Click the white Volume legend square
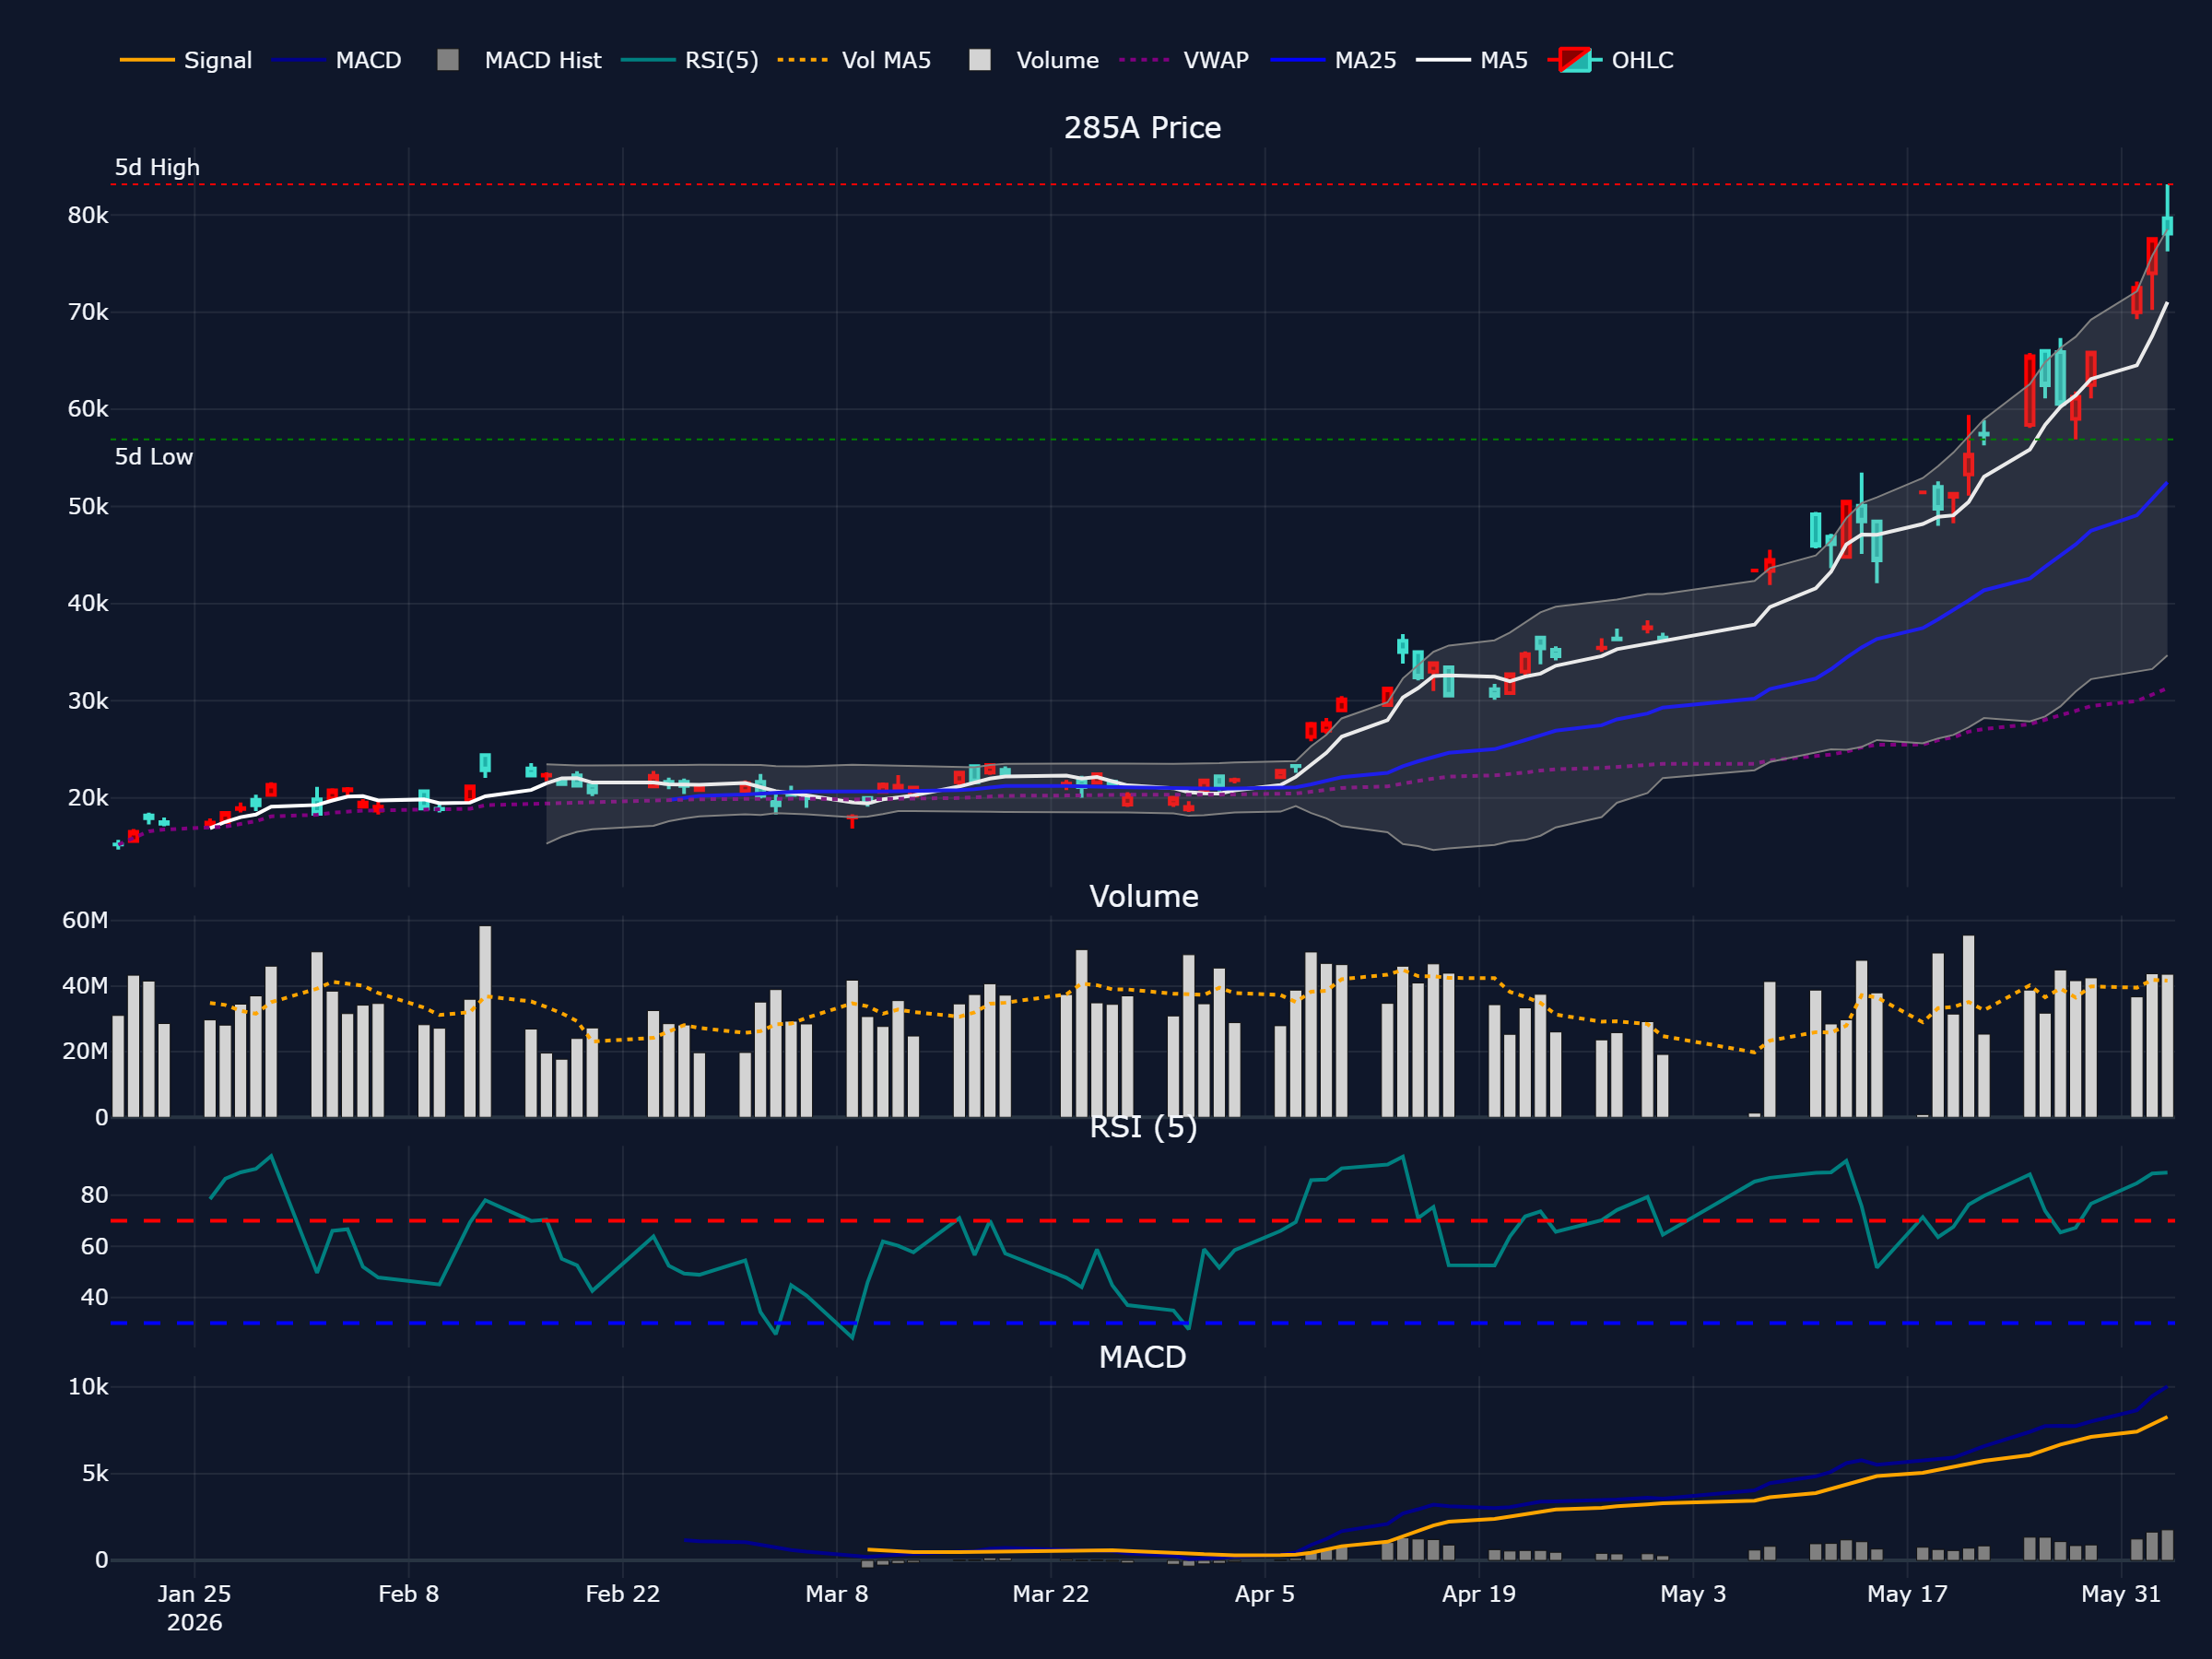Screen dimensions: 2212x1659 coord(980,60)
